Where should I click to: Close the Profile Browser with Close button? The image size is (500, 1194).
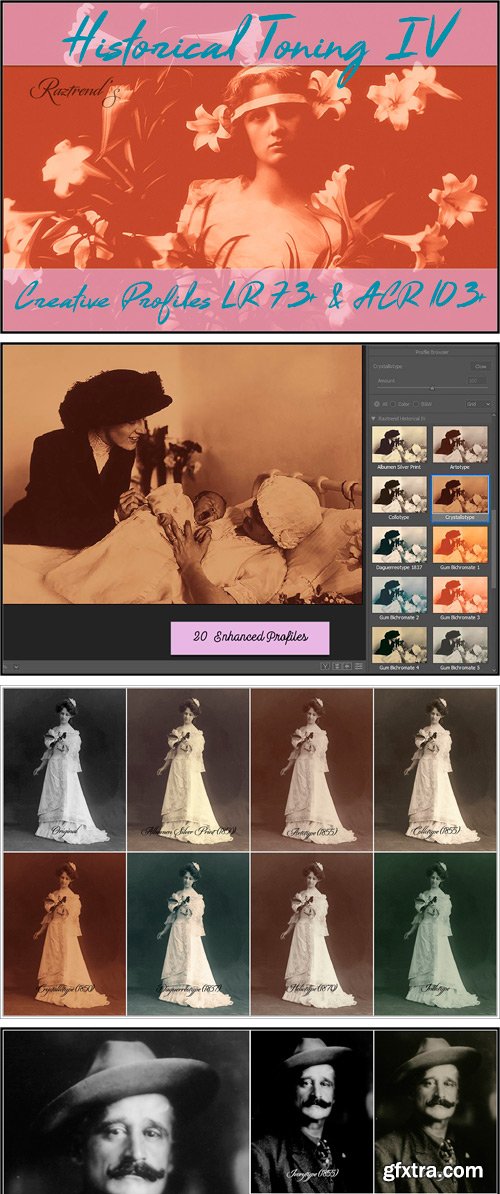481,366
